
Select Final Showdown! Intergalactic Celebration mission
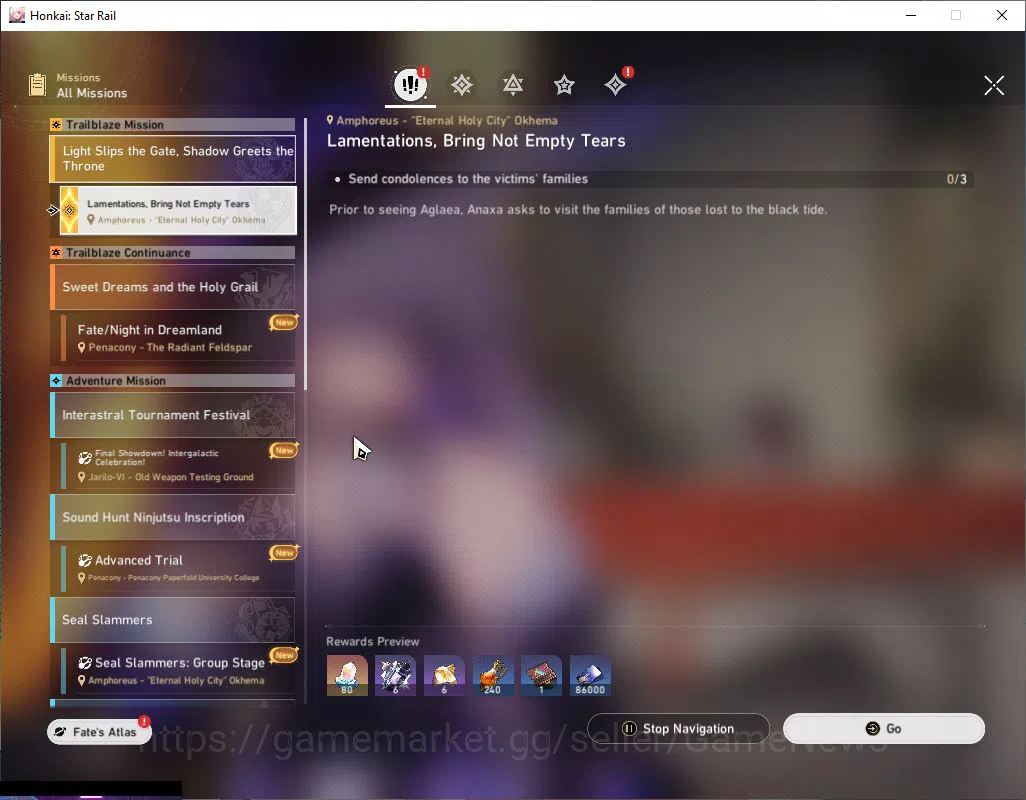coord(178,465)
